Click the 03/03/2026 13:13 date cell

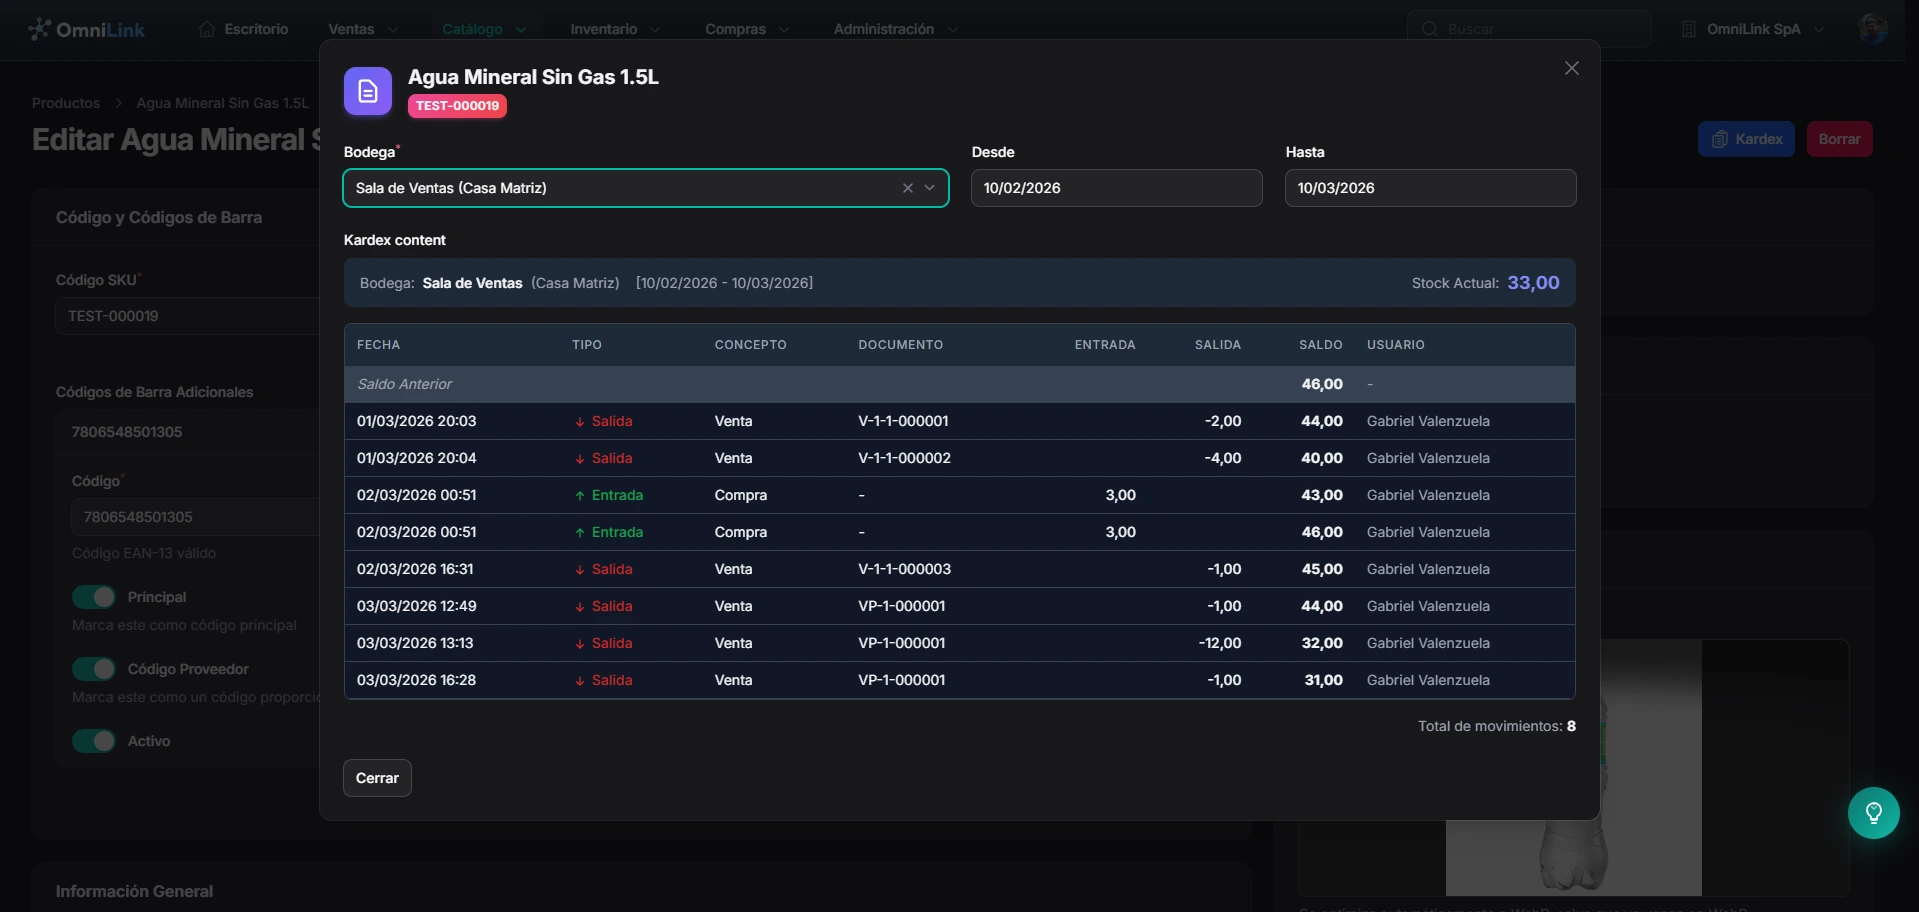tap(415, 643)
